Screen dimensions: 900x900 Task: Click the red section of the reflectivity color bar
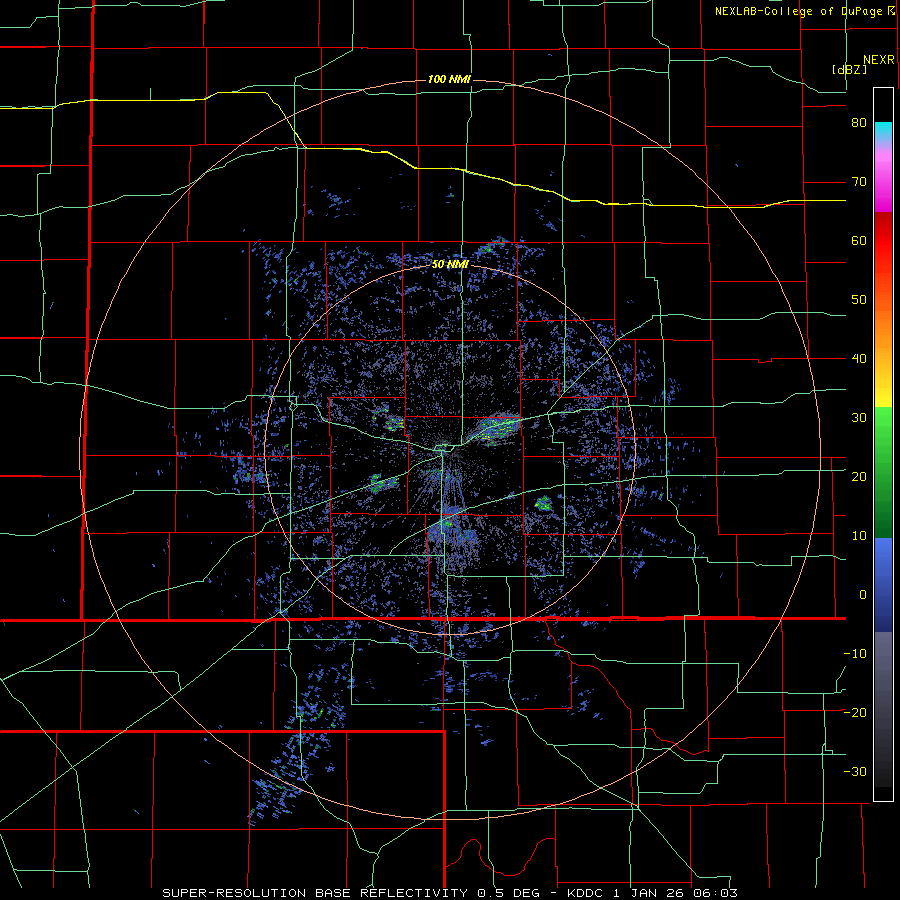[883, 241]
